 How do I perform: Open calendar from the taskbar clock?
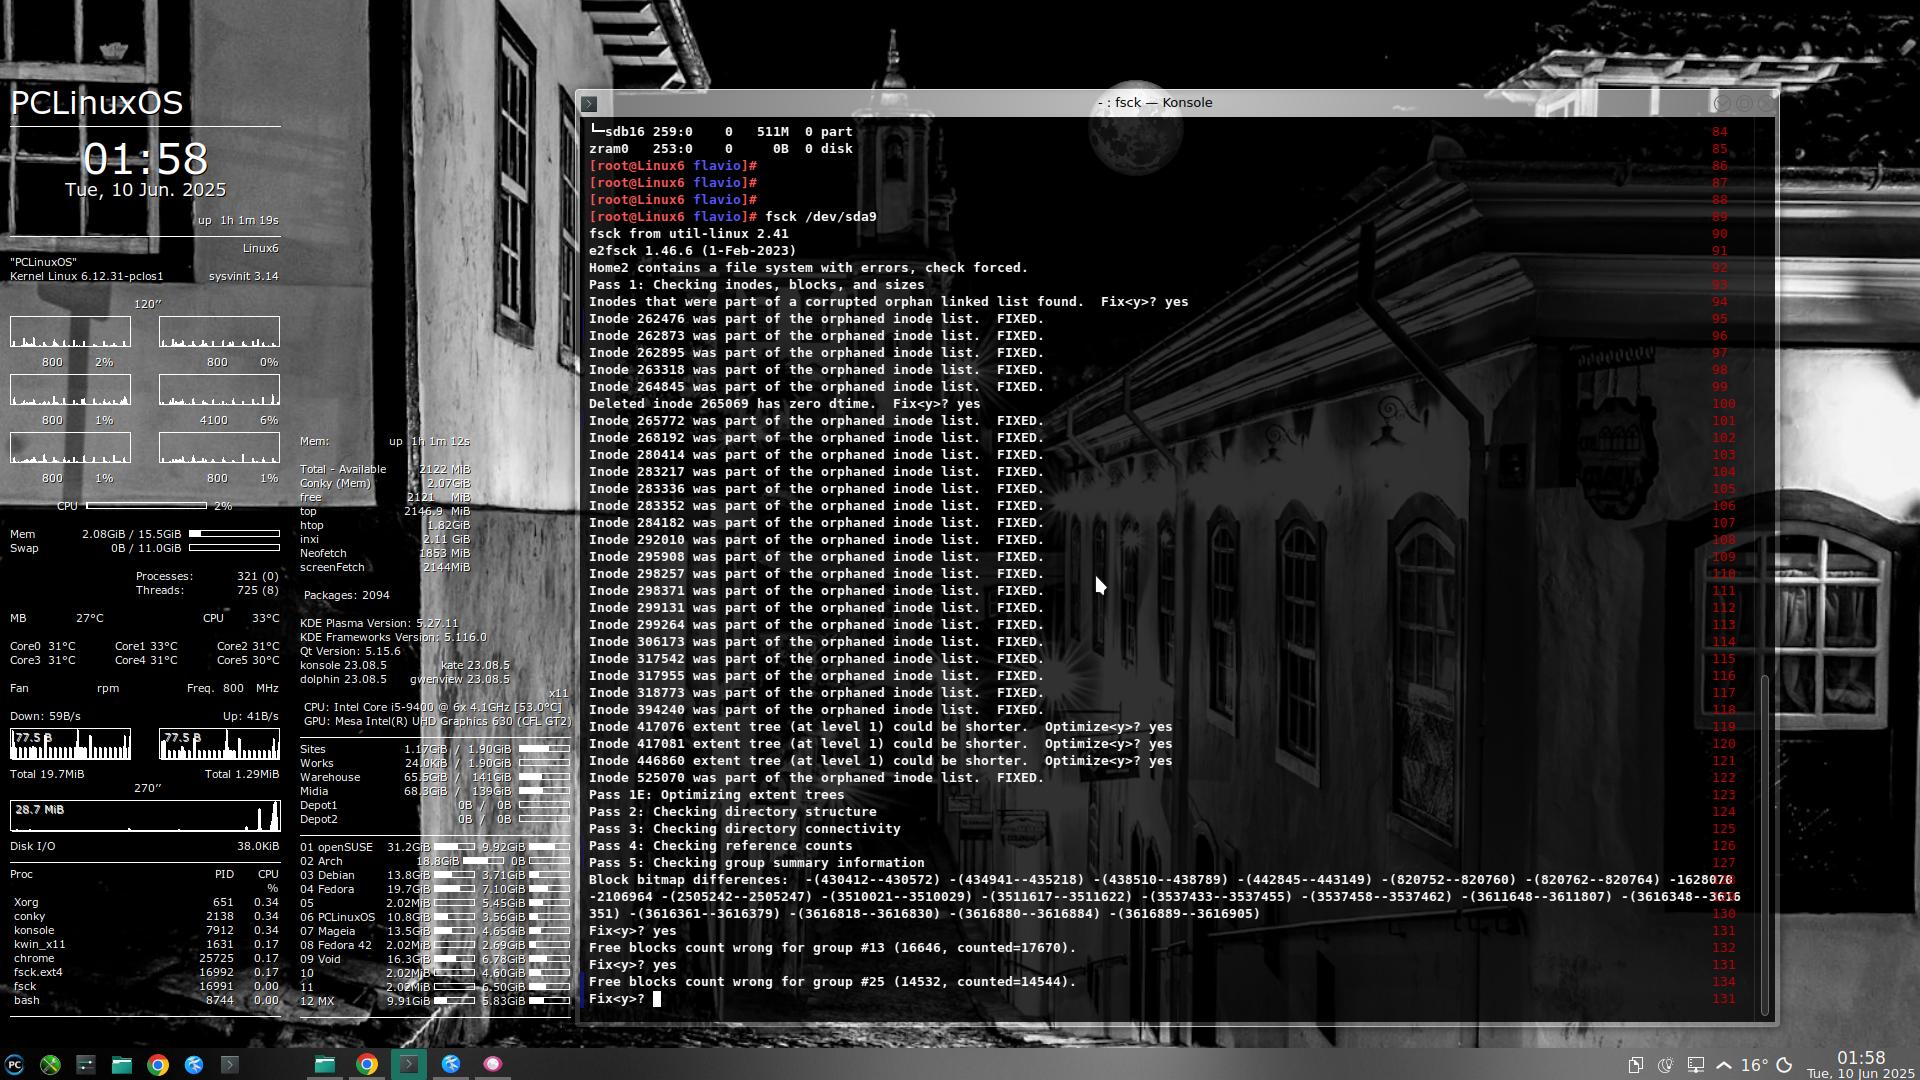pyautogui.click(x=1860, y=1064)
